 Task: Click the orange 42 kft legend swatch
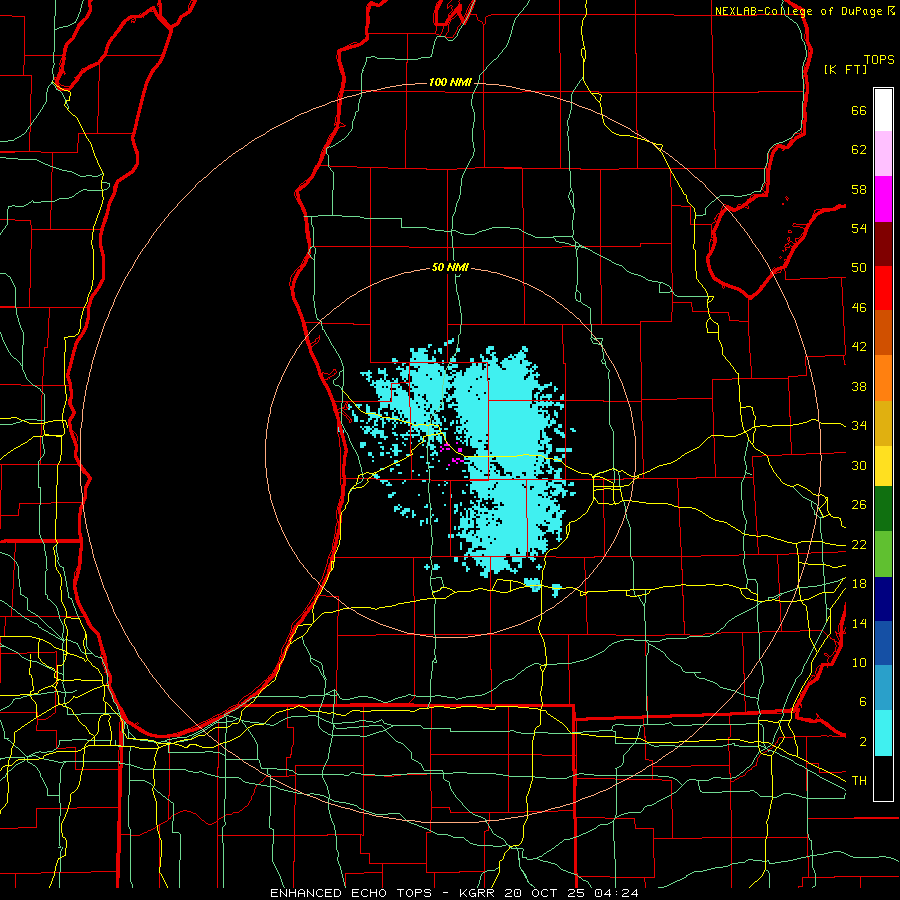pyautogui.click(x=883, y=378)
